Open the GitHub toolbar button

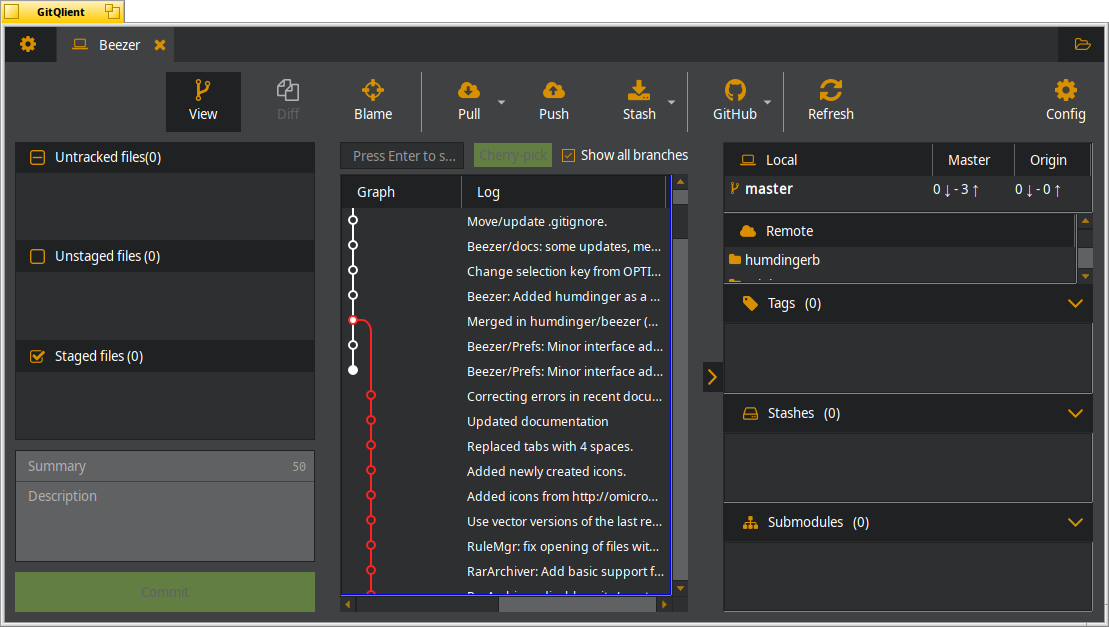pos(735,101)
